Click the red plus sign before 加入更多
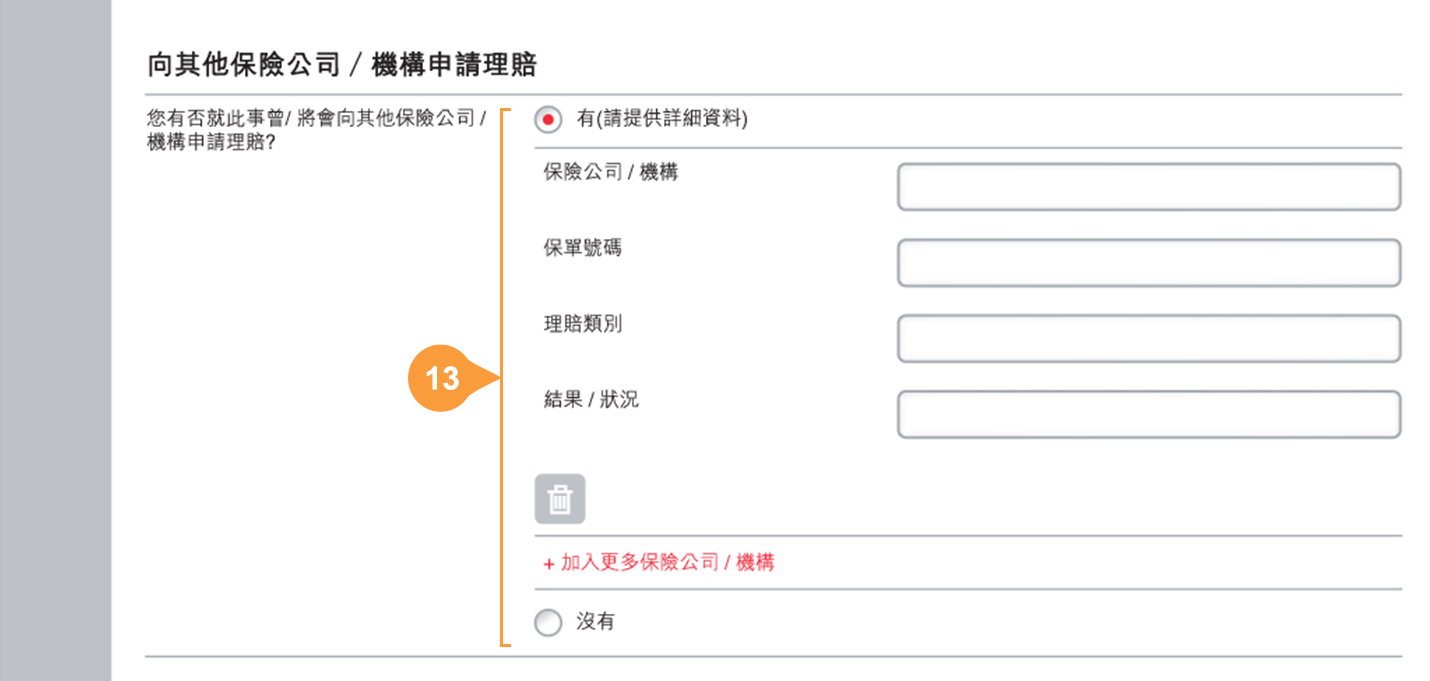1430x681 pixels. point(549,564)
